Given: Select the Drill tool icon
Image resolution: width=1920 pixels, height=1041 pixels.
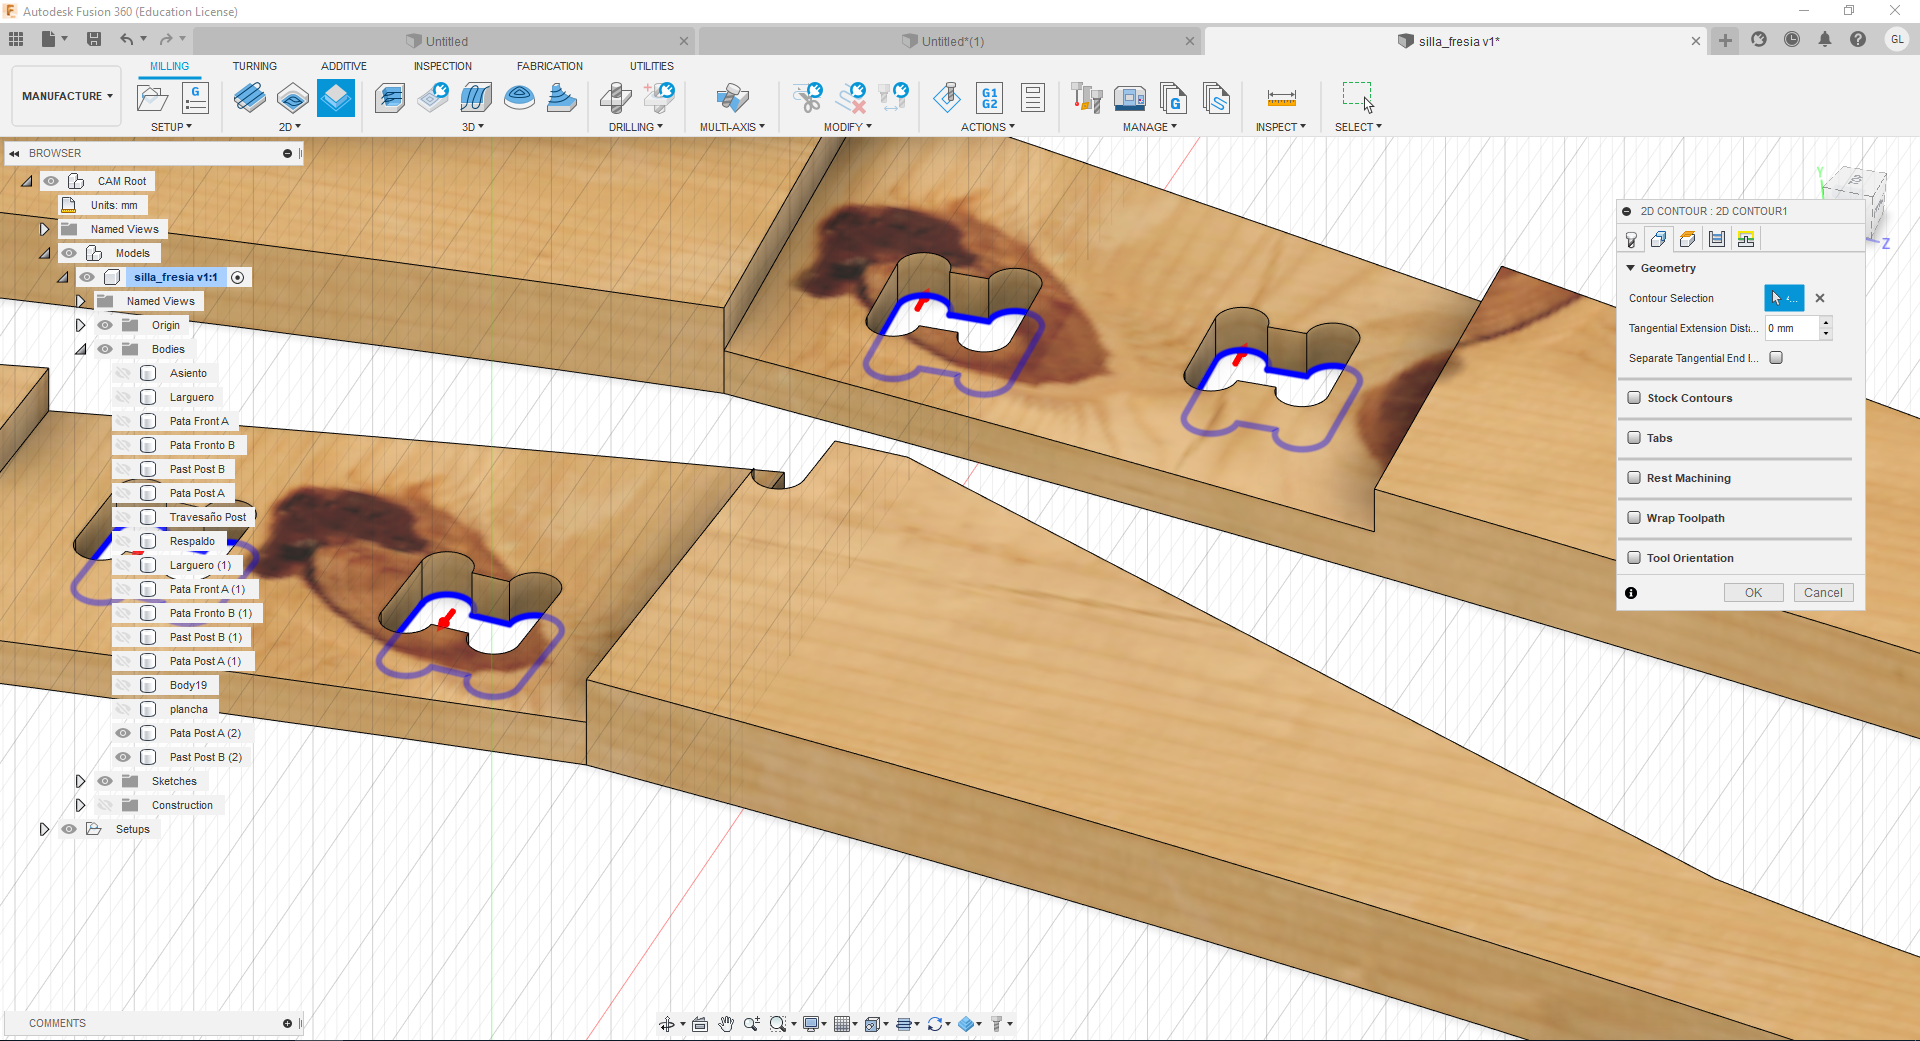Looking at the screenshot, I should pyautogui.click(x=616, y=98).
